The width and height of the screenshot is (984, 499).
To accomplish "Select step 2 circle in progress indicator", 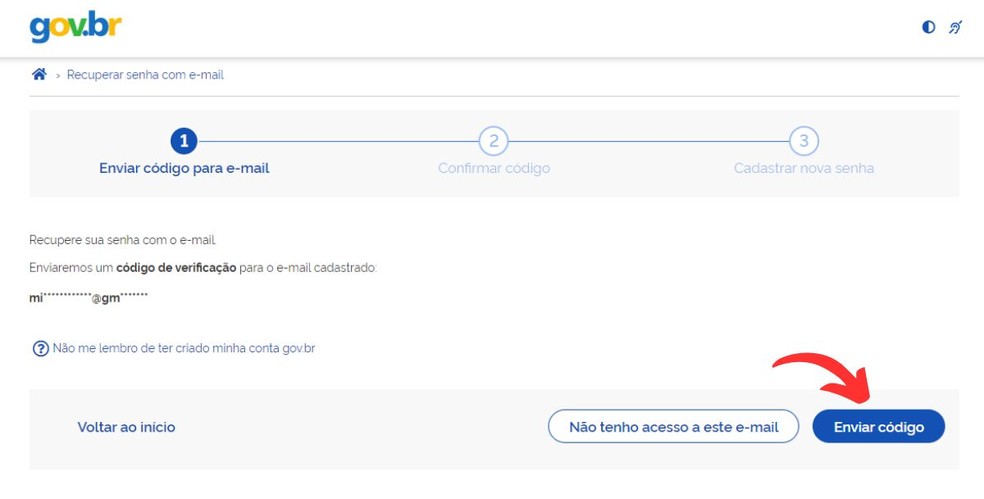I will pos(493,141).
